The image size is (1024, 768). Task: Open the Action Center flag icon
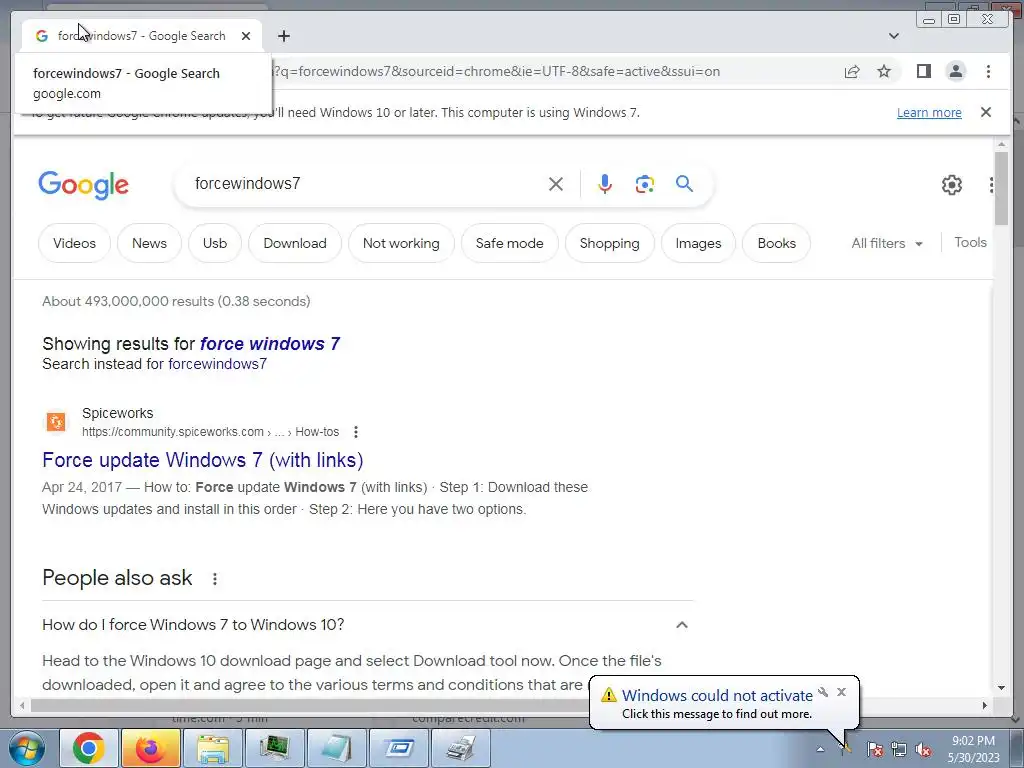[875, 749]
